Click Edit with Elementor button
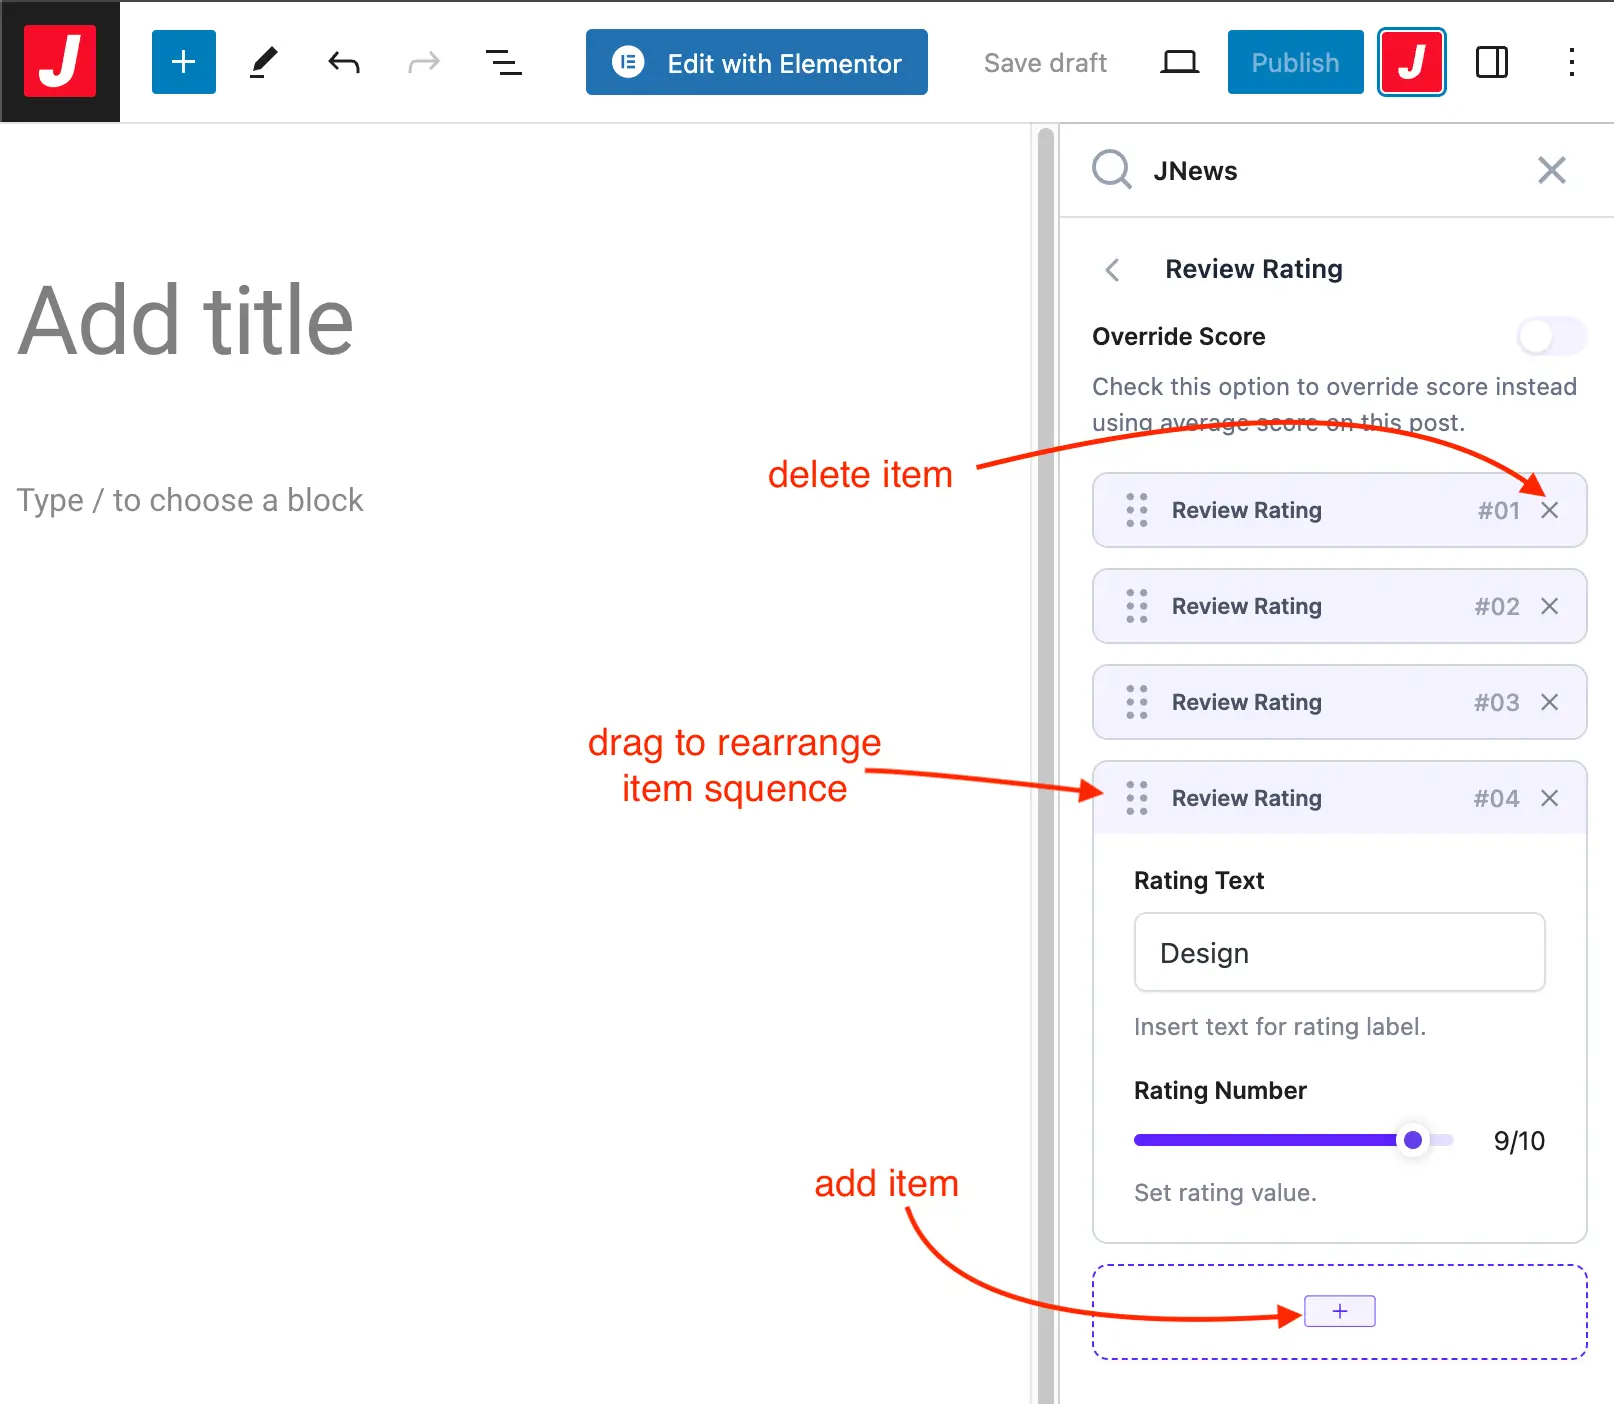The width and height of the screenshot is (1614, 1404). (x=756, y=62)
